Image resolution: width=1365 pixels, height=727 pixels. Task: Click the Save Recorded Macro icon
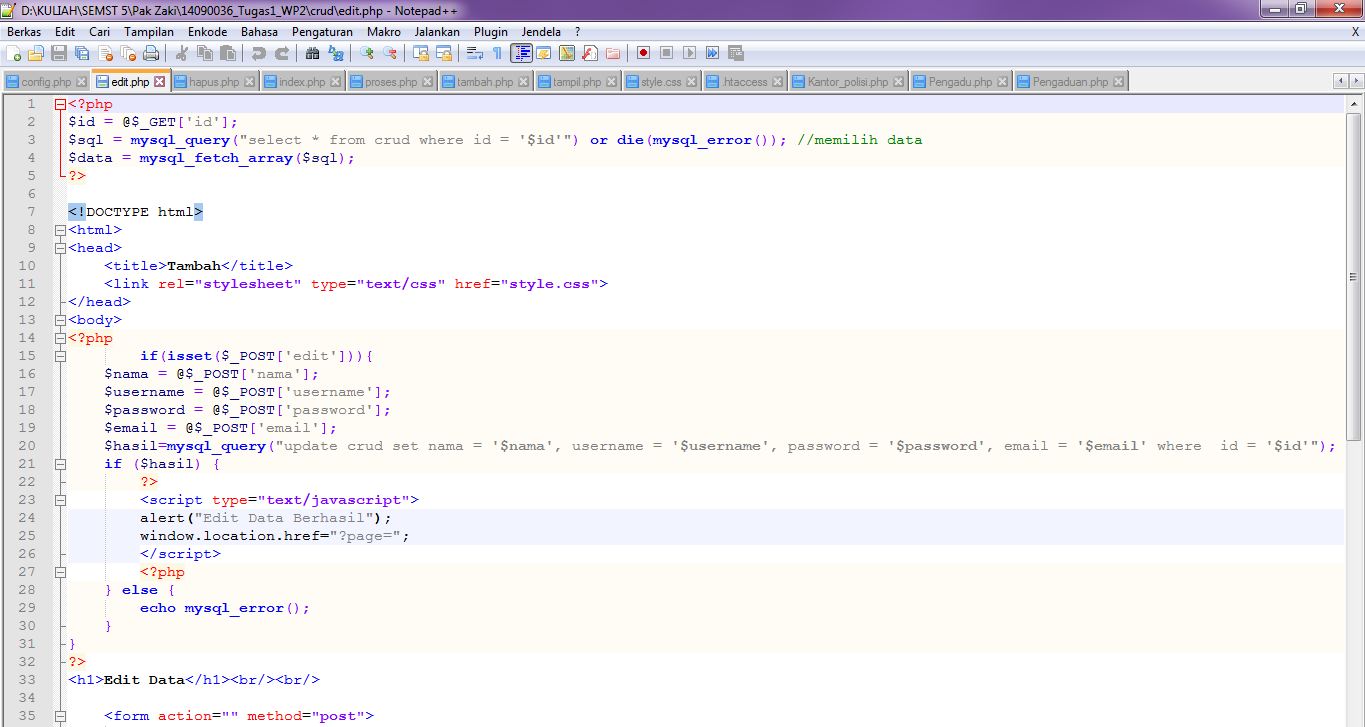pyautogui.click(x=735, y=53)
